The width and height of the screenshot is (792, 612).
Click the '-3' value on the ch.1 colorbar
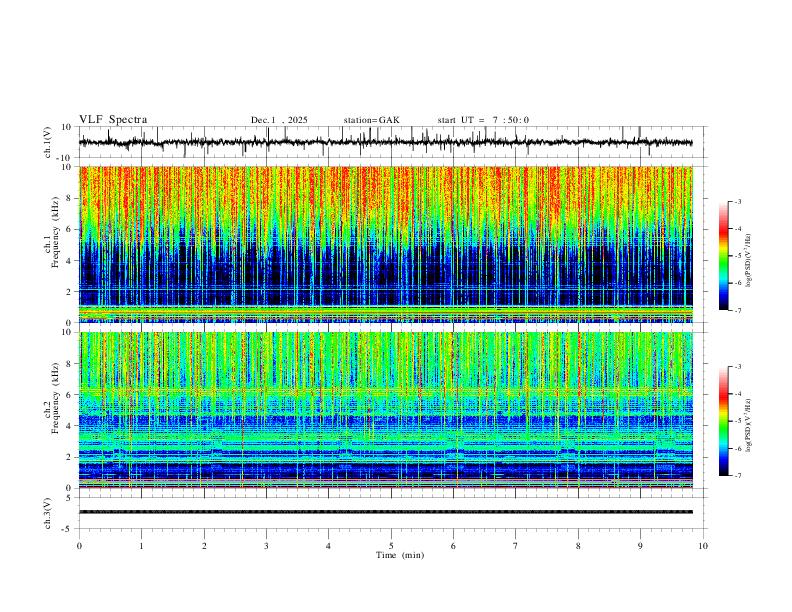(x=737, y=201)
